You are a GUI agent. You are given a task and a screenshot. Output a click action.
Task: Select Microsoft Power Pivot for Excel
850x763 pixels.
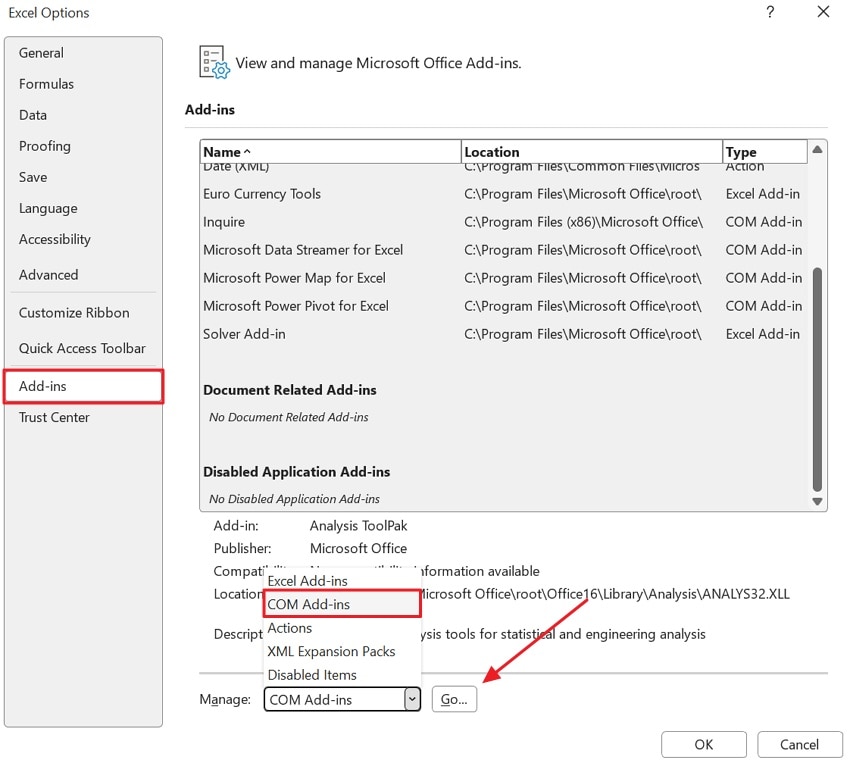[296, 306]
